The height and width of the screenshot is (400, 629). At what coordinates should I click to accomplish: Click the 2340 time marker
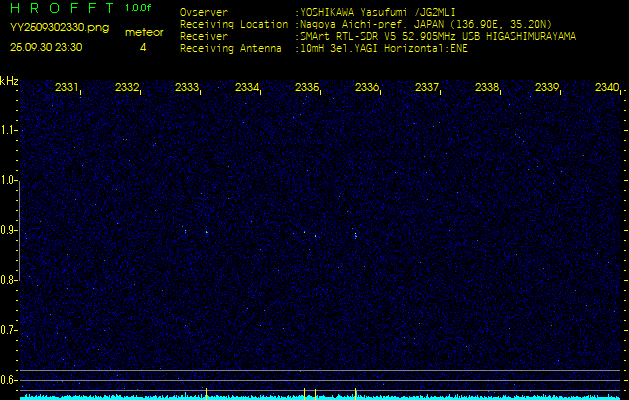point(606,88)
